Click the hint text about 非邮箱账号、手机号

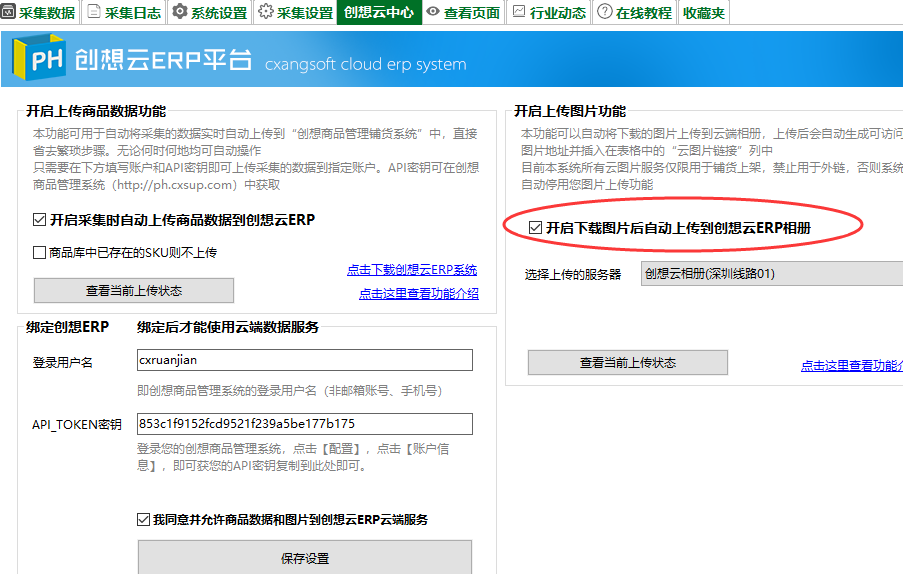pyautogui.click(x=290, y=391)
